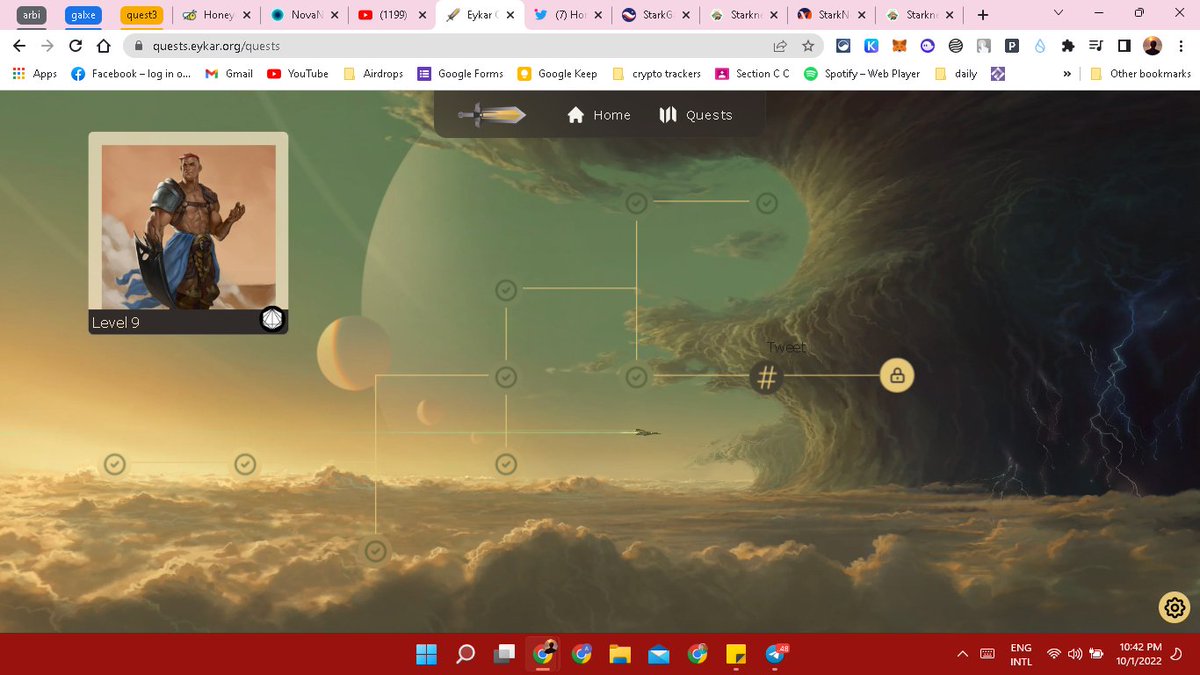
Task: Expand the quest3 tab group
Action: pos(139,15)
